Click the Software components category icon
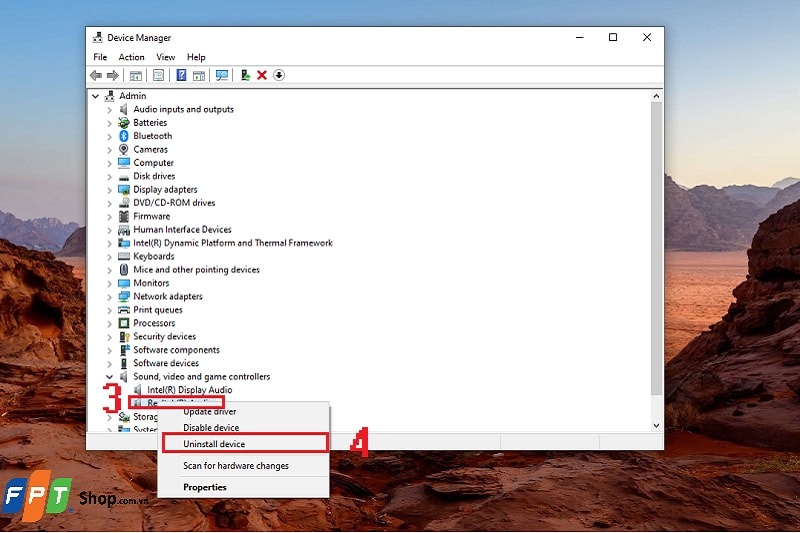The width and height of the screenshot is (800, 533). pos(124,350)
